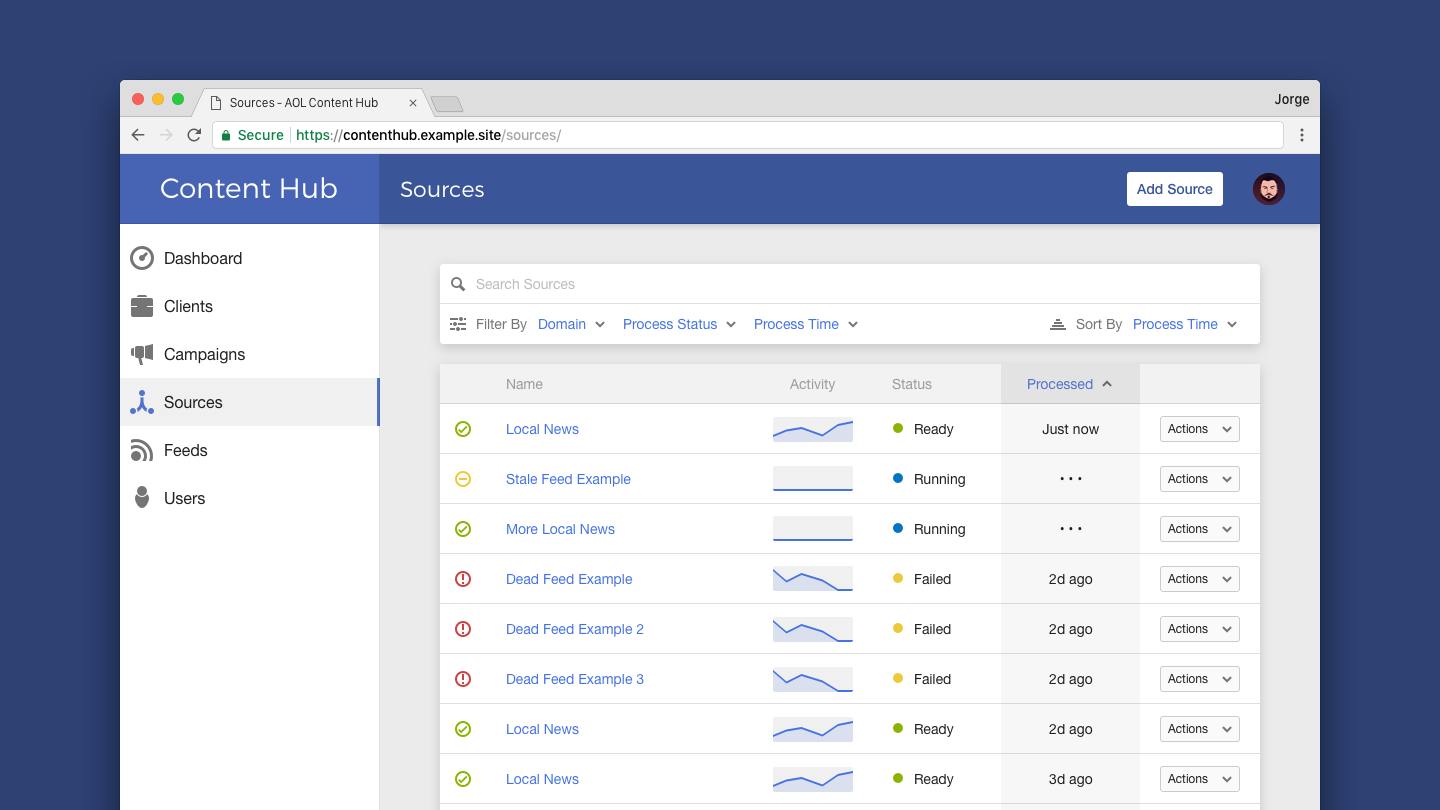1440x810 pixels.
Task: Click the Feeds RSS icon
Action: click(x=142, y=450)
